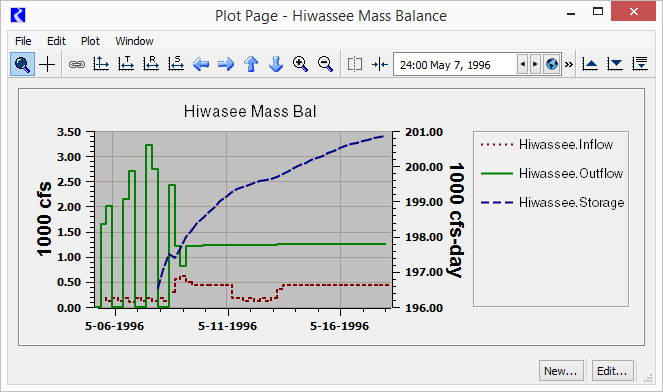This screenshot has width=663, height=392.
Task: Click Hiwassee.Outflow legend entry
Action: click(551, 173)
